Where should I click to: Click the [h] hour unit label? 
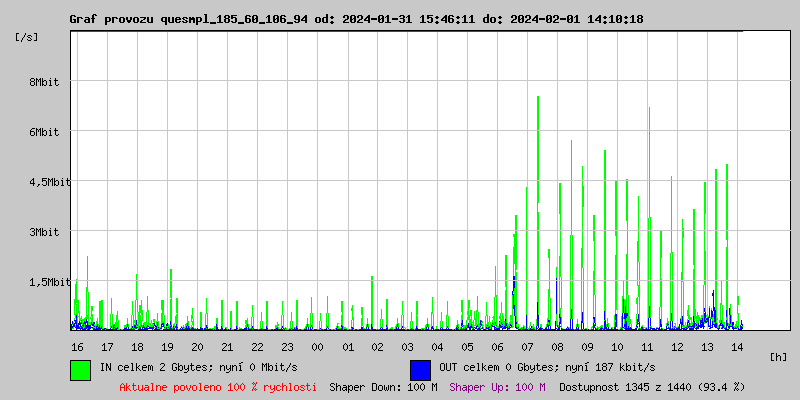pos(779,356)
